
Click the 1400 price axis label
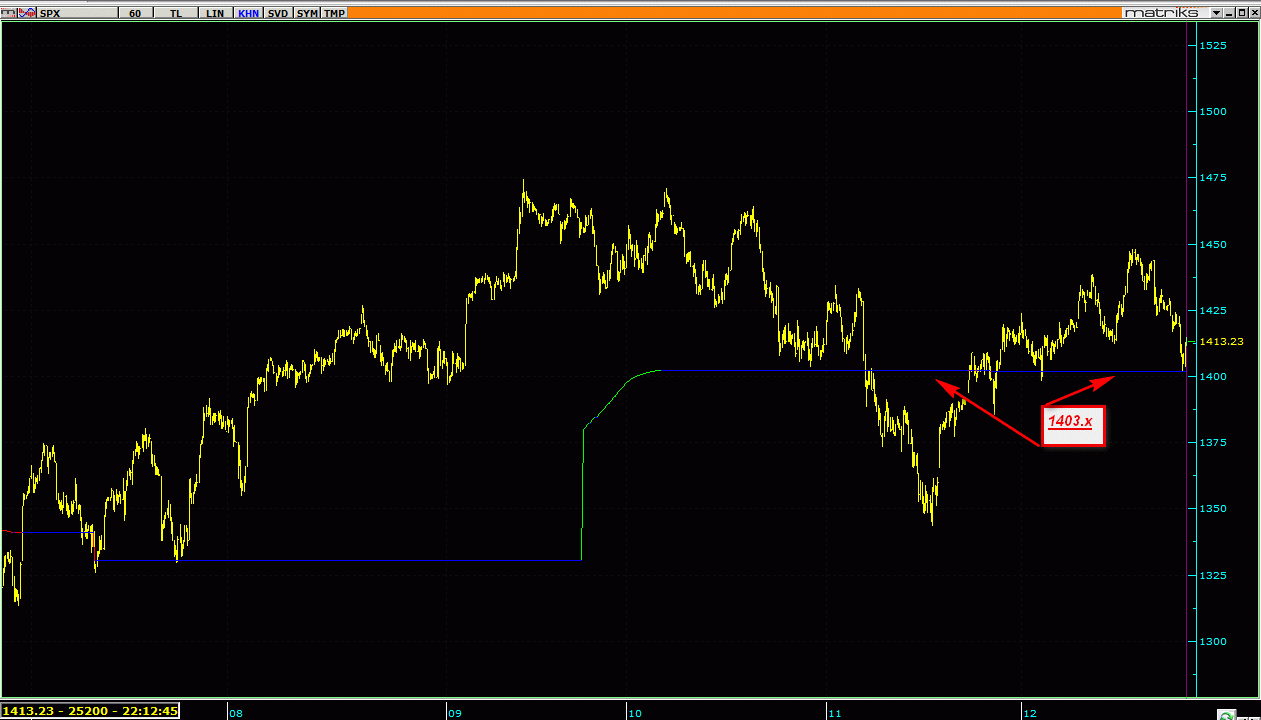click(1213, 377)
